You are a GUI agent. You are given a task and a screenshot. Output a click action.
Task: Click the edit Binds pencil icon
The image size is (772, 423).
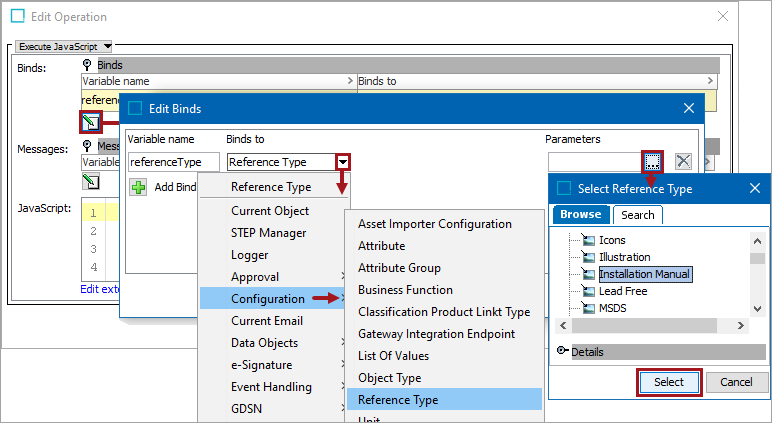coord(91,122)
